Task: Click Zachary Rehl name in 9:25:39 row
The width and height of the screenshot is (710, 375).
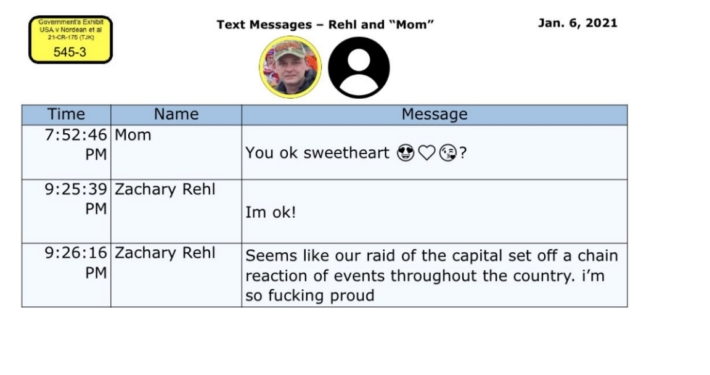Action: (x=165, y=190)
